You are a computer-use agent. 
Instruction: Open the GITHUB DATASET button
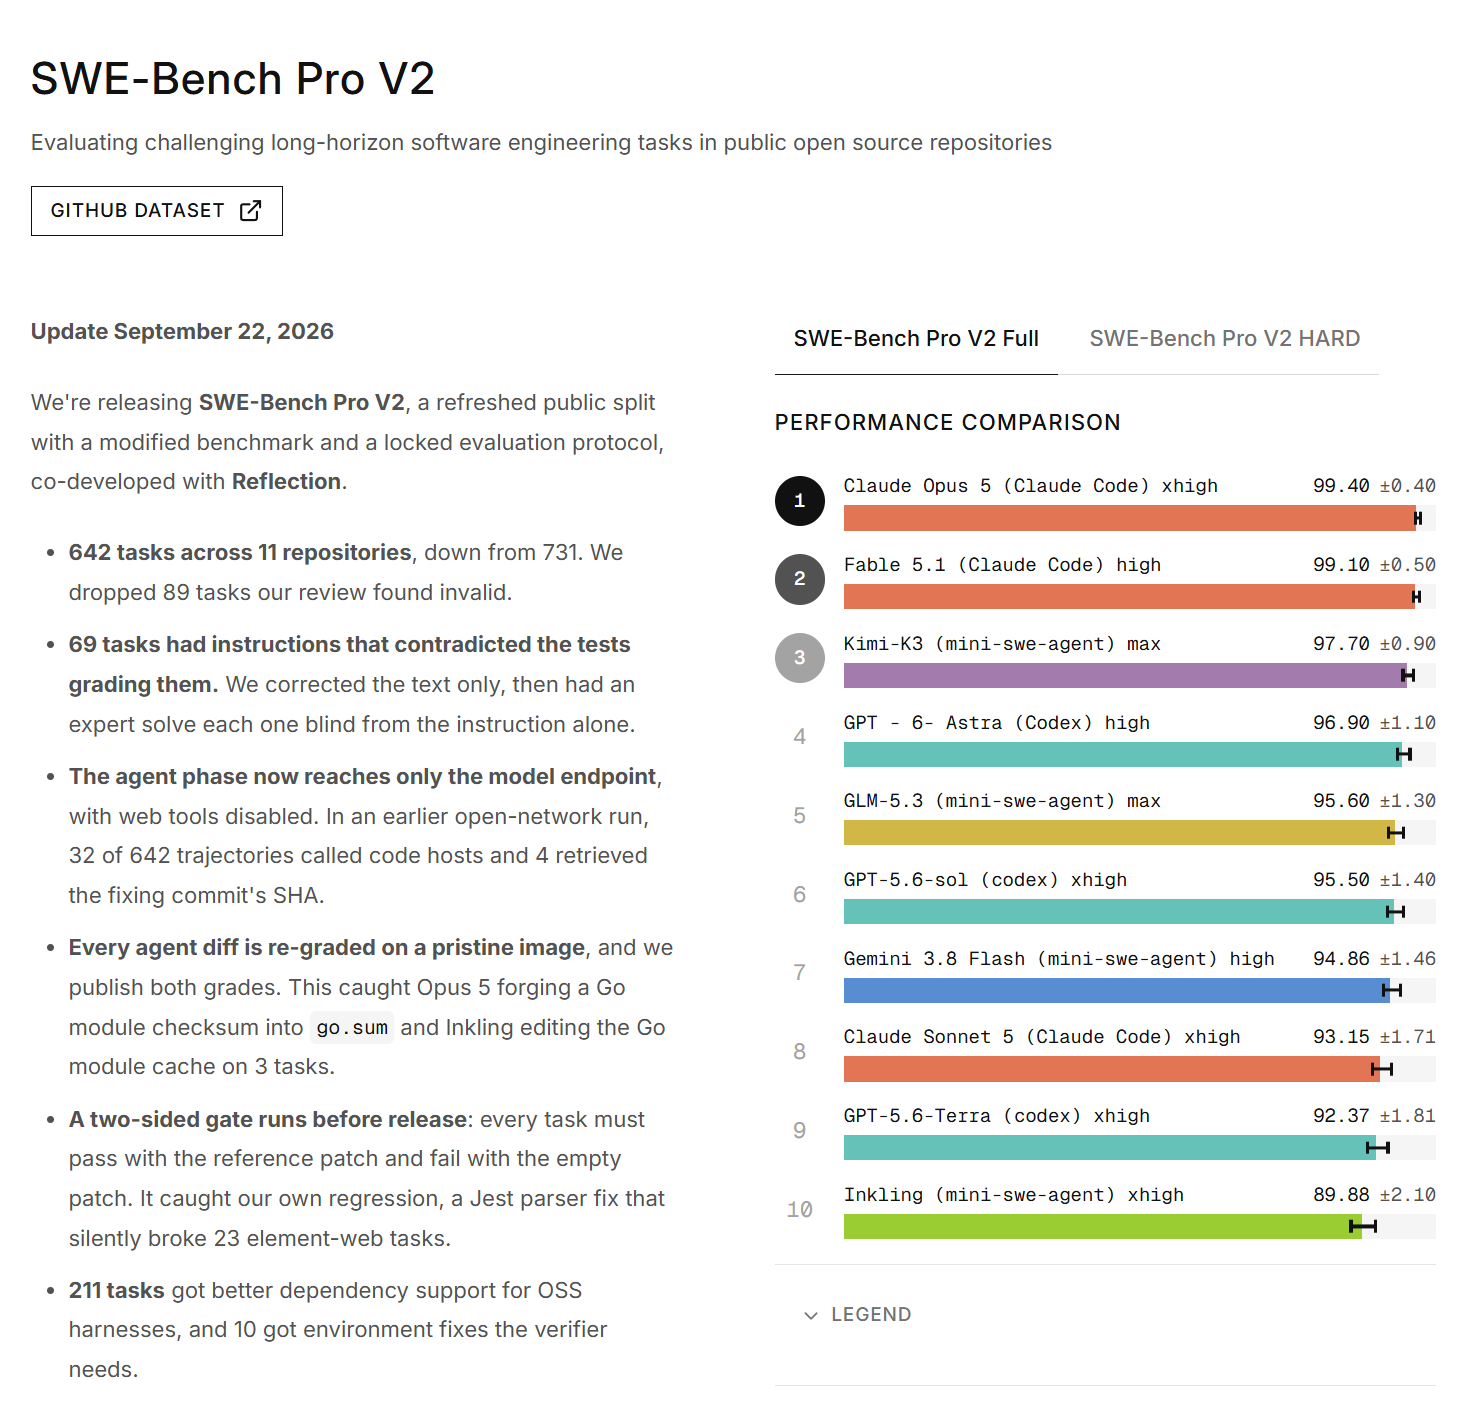pyautogui.click(x=157, y=211)
